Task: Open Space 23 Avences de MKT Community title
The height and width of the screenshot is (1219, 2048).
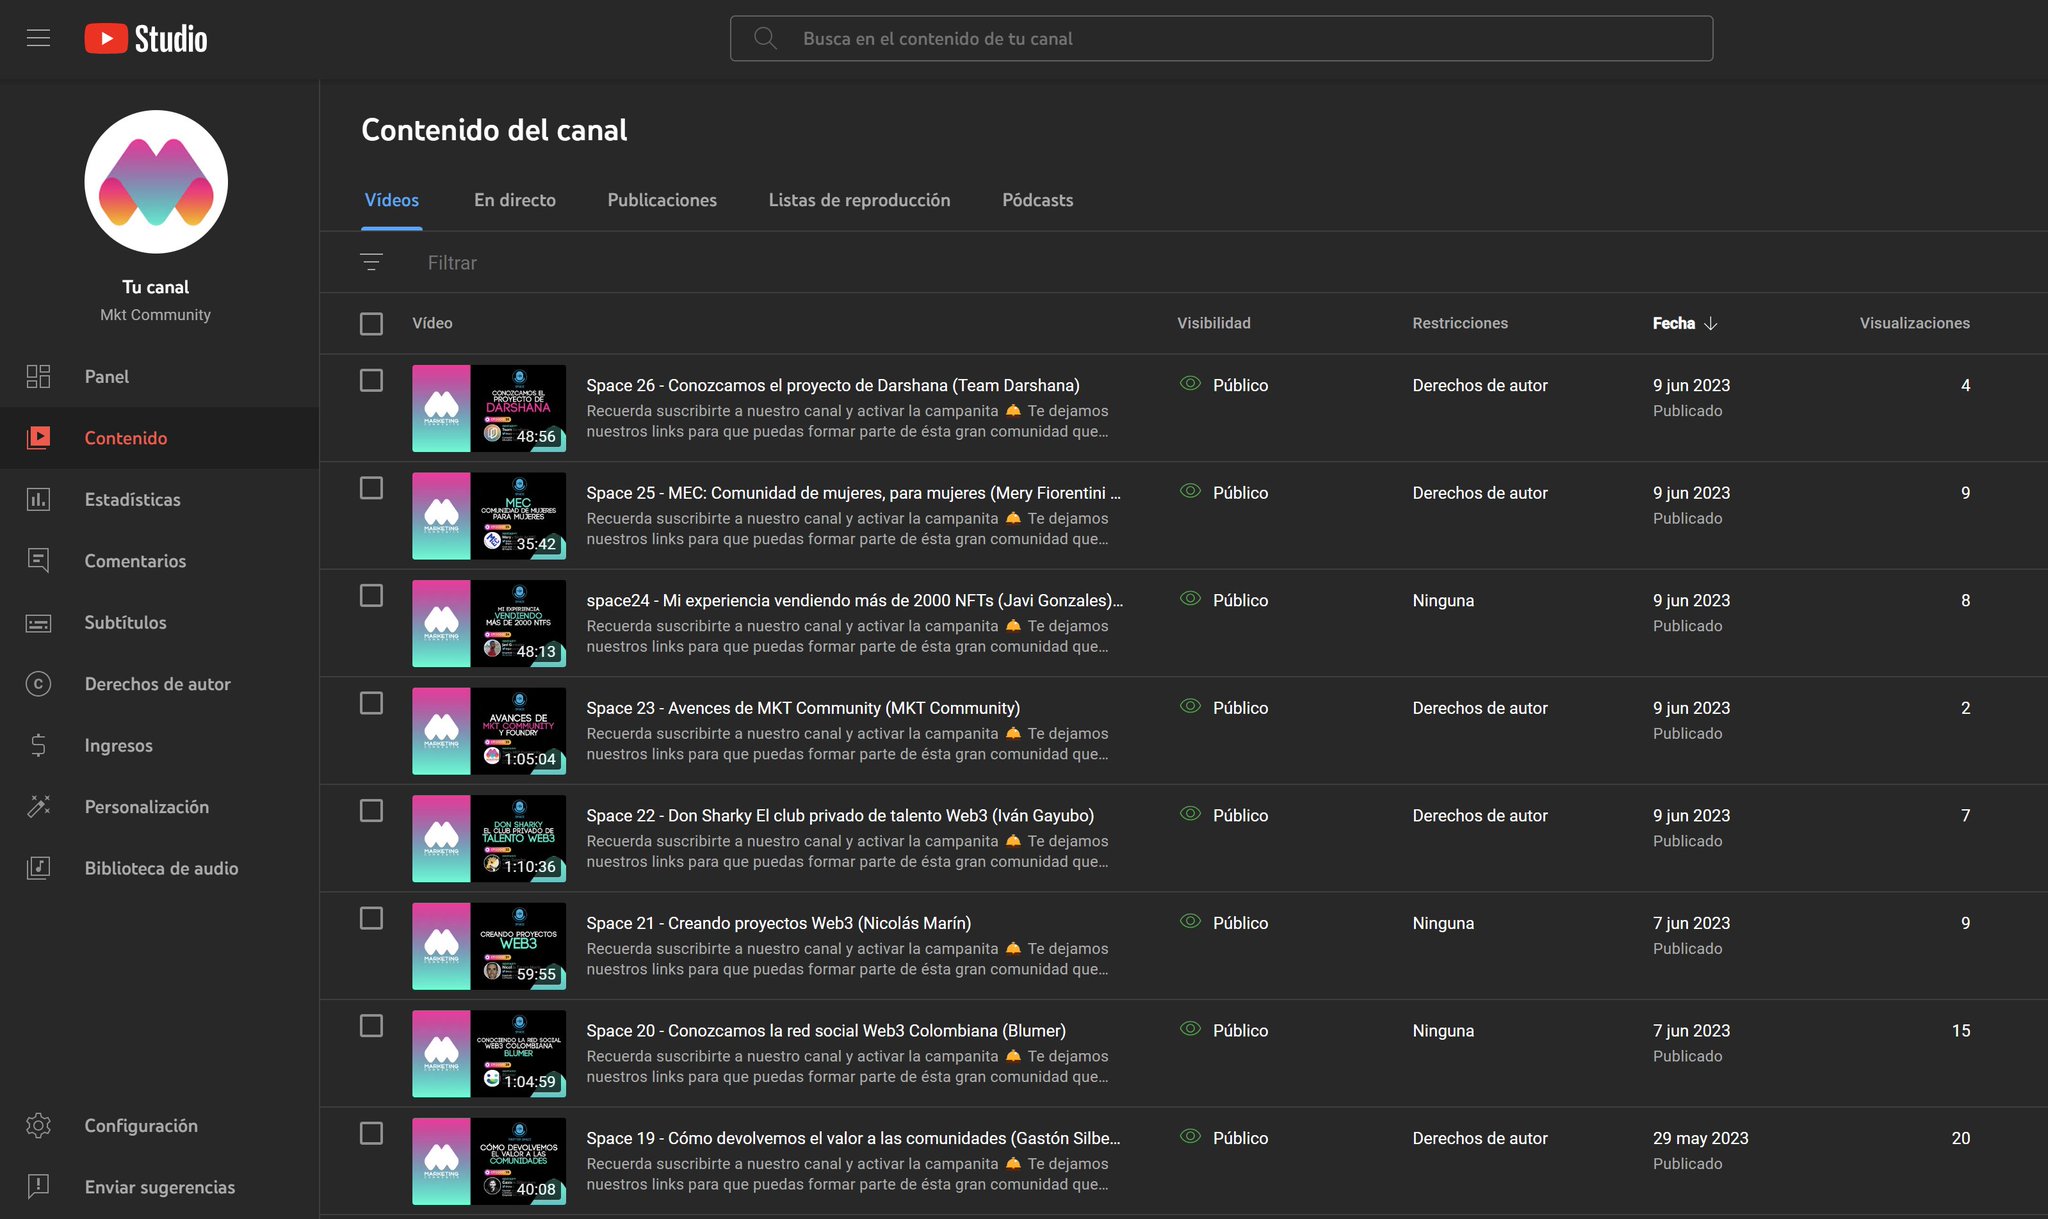Action: coord(802,708)
